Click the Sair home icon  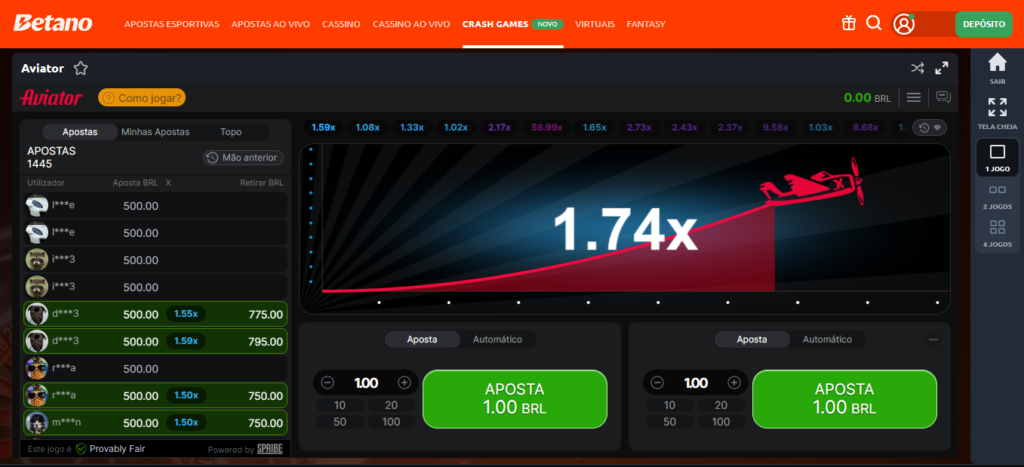[997, 69]
